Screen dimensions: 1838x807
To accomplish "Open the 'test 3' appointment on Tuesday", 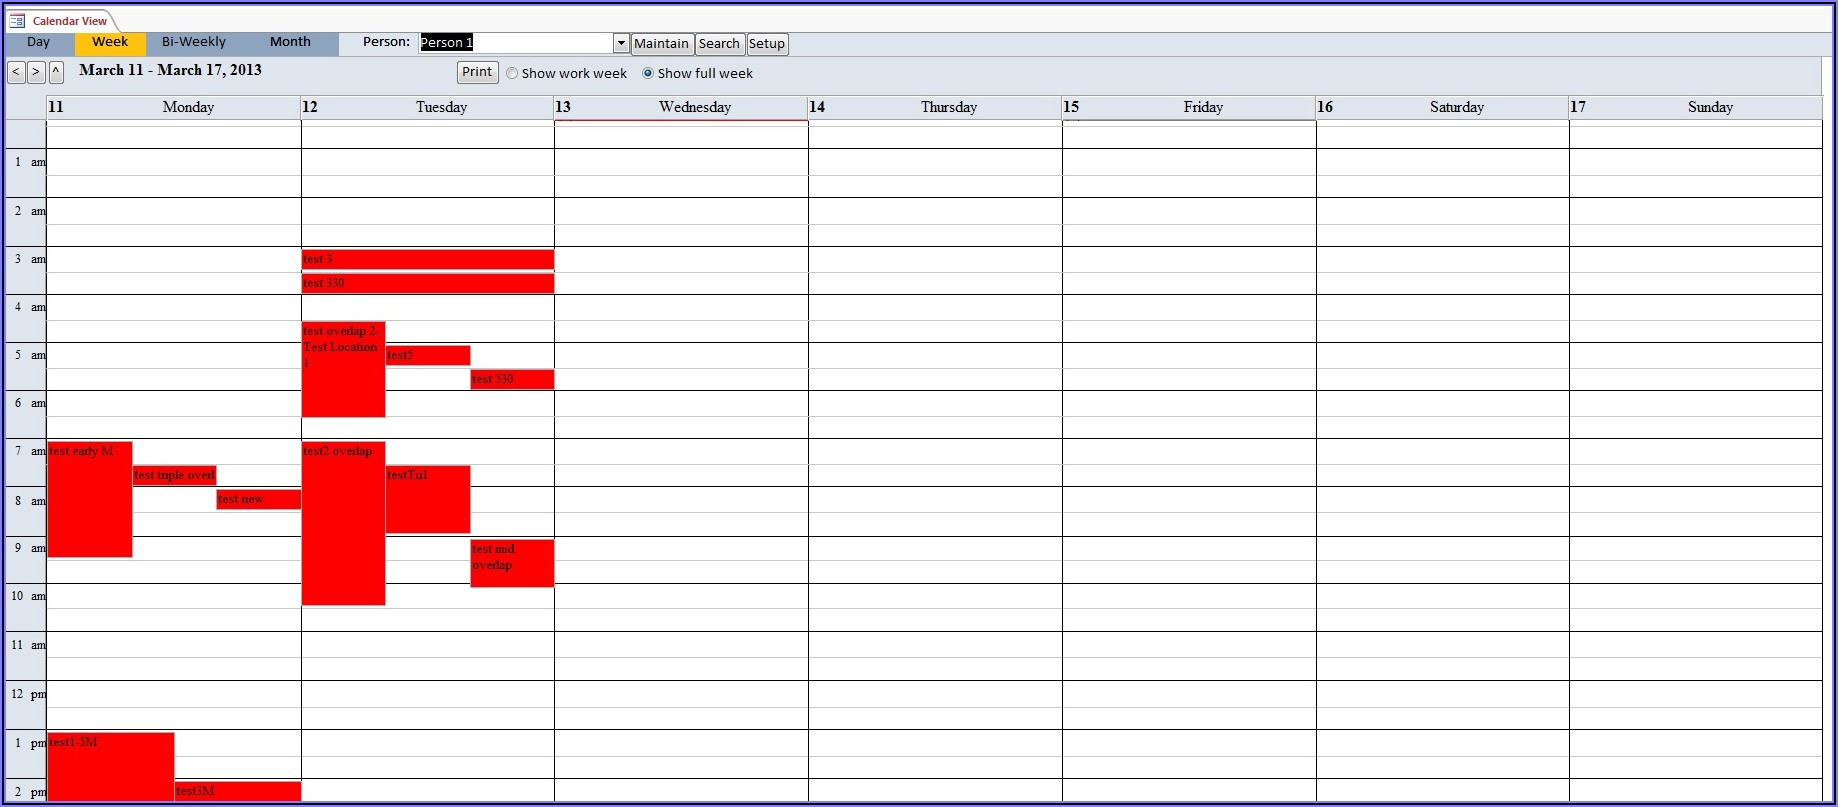I will [x=428, y=260].
